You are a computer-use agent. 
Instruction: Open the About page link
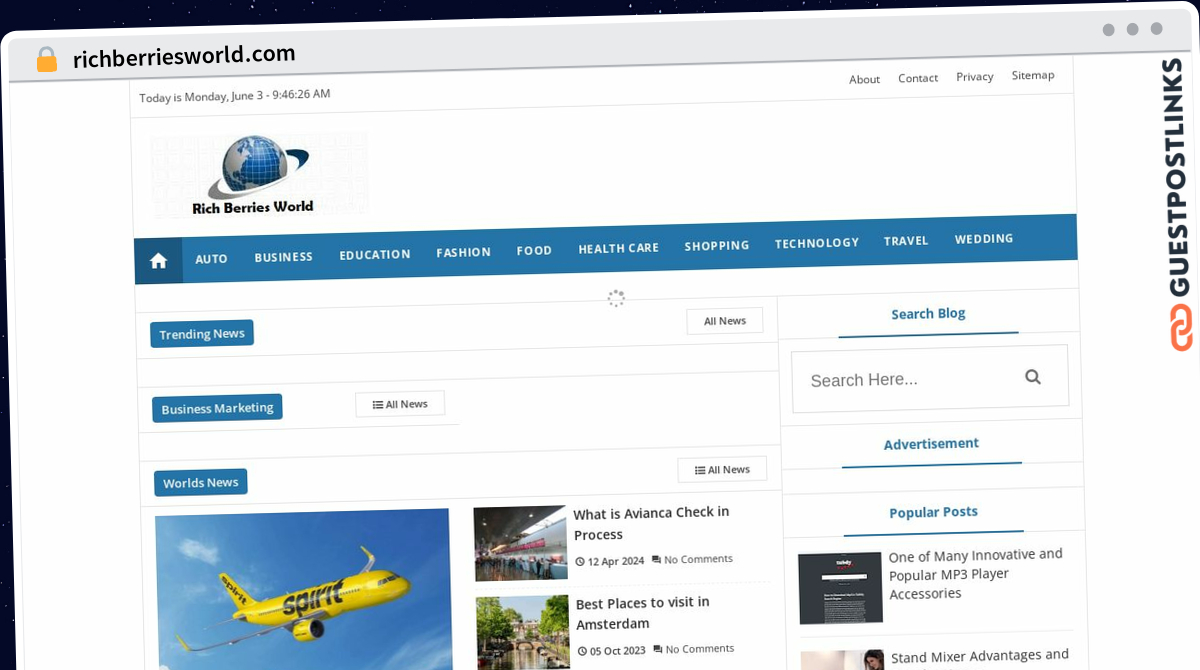point(865,79)
